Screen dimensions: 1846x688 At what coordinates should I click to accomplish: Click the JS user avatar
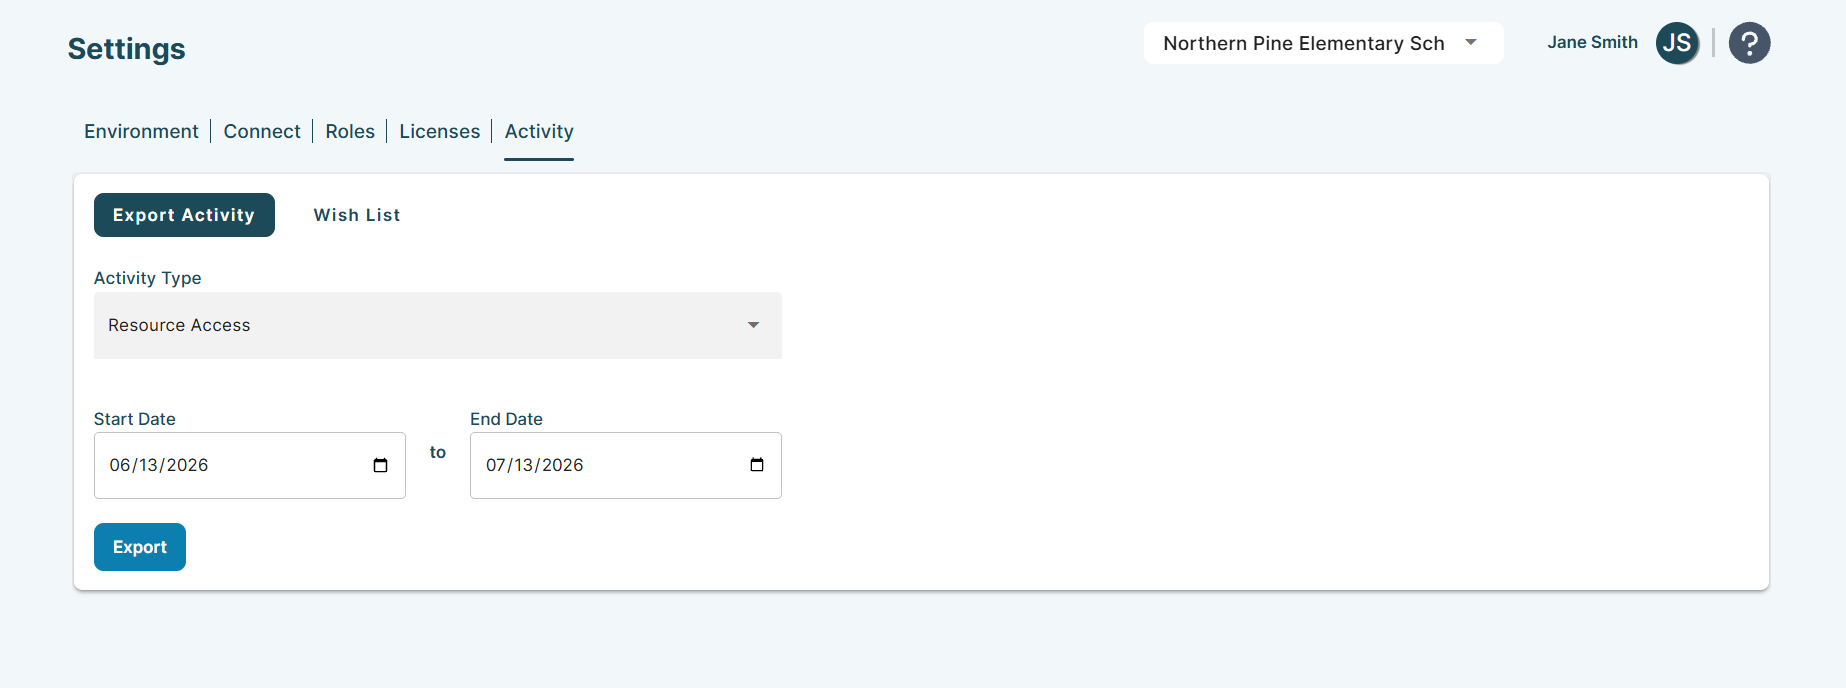1677,43
